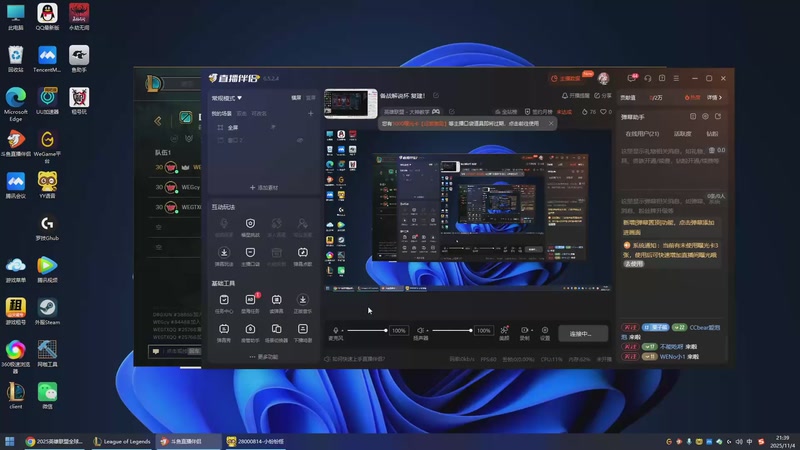The image size is (800, 450).
Task: Mute the speaker 扬声器 icon
Action: pos(420,330)
